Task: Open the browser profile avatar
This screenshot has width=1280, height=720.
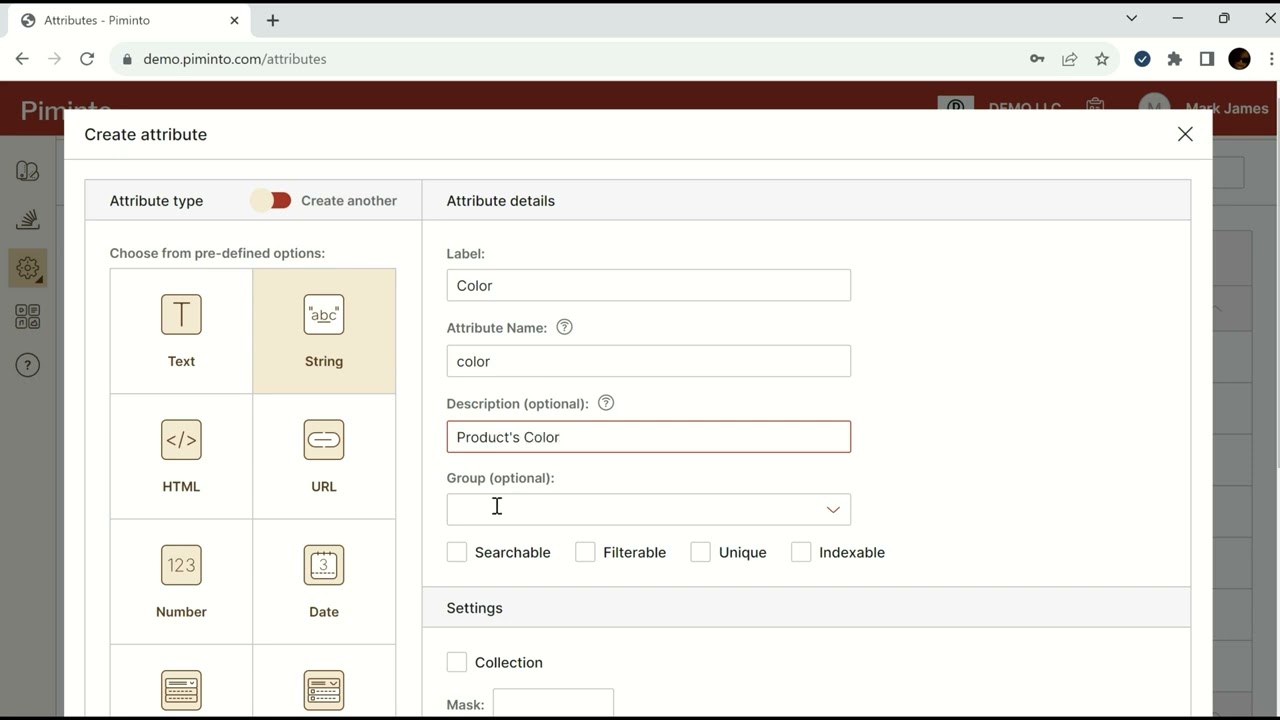Action: (x=1239, y=59)
